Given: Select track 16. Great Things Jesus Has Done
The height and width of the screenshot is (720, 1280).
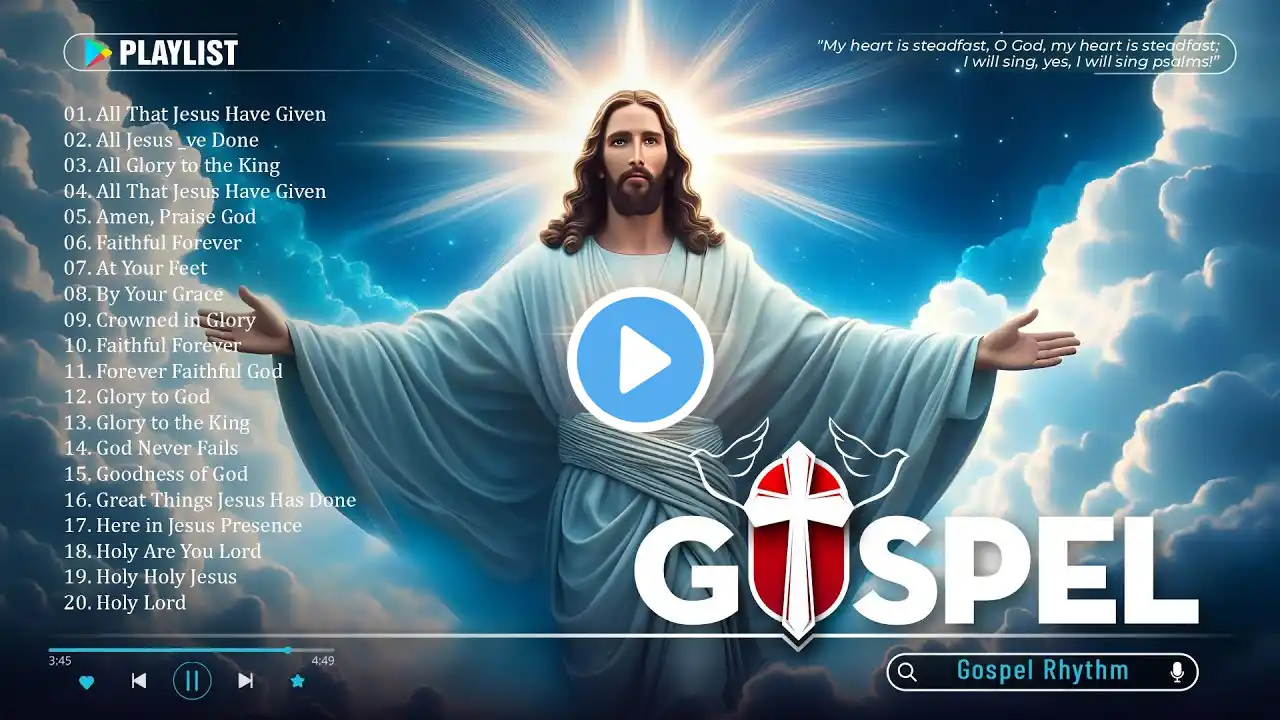Looking at the screenshot, I should tap(210, 500).
